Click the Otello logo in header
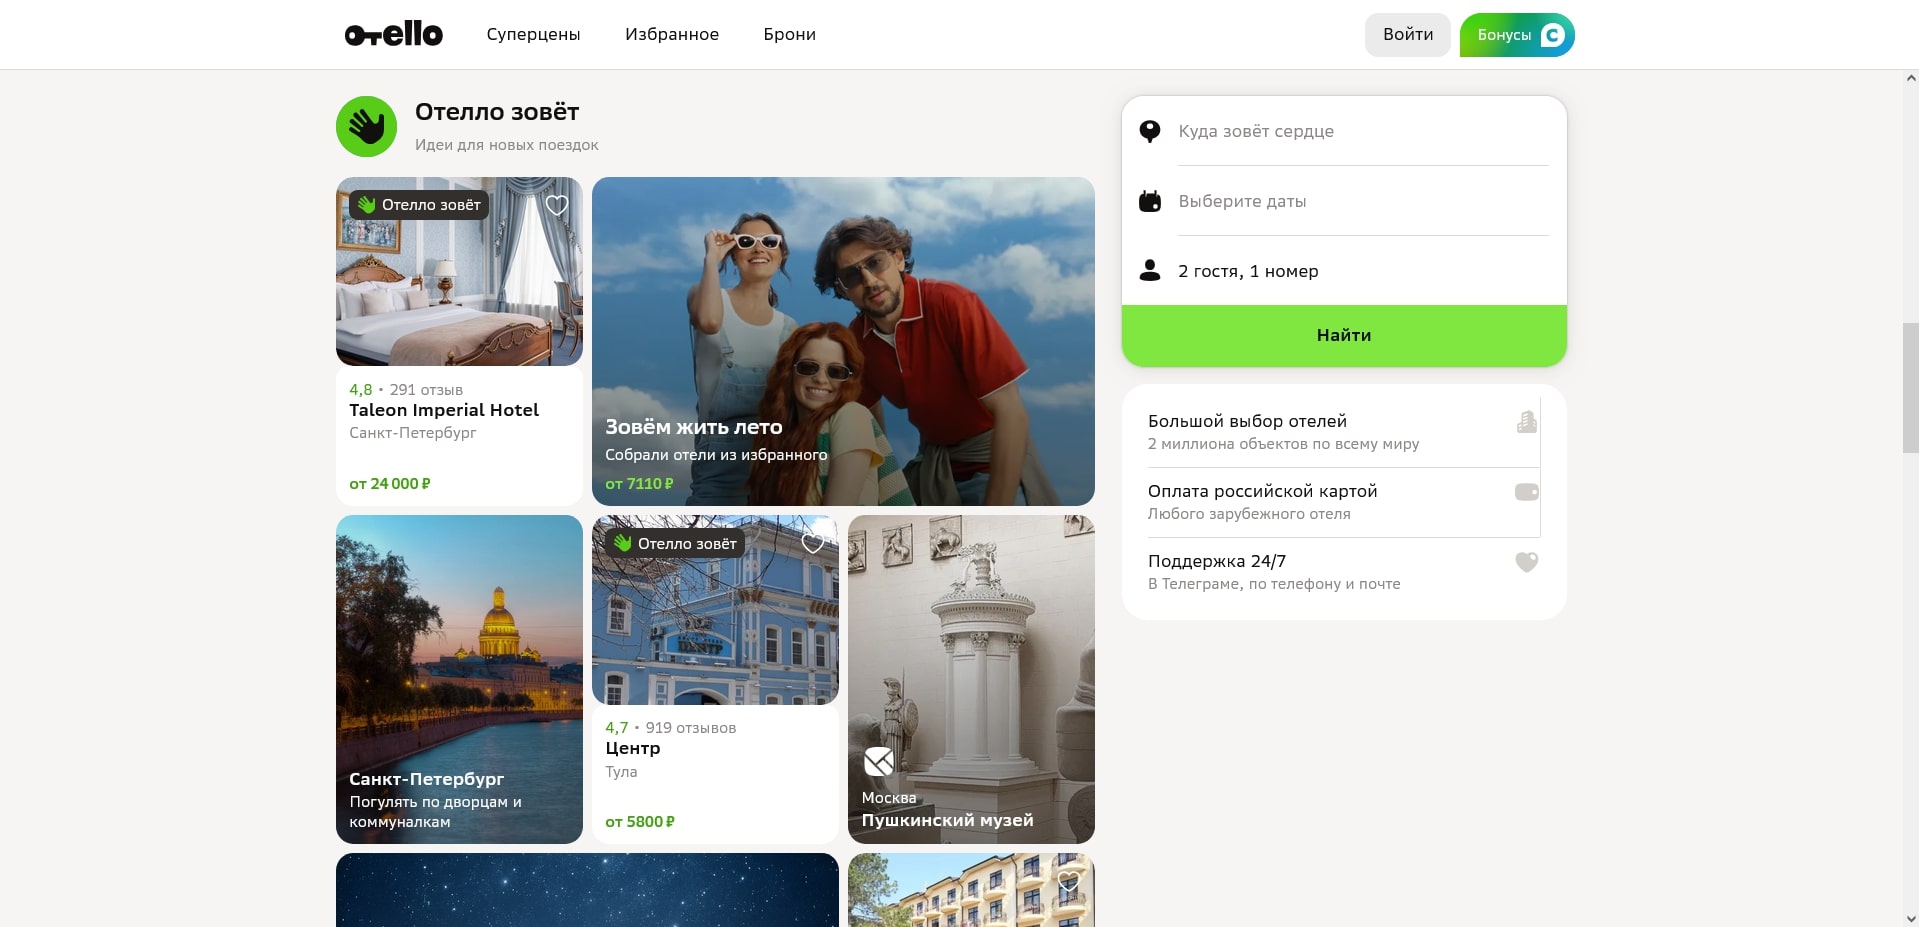This screenshot has width=1919, height=927. 393,34
